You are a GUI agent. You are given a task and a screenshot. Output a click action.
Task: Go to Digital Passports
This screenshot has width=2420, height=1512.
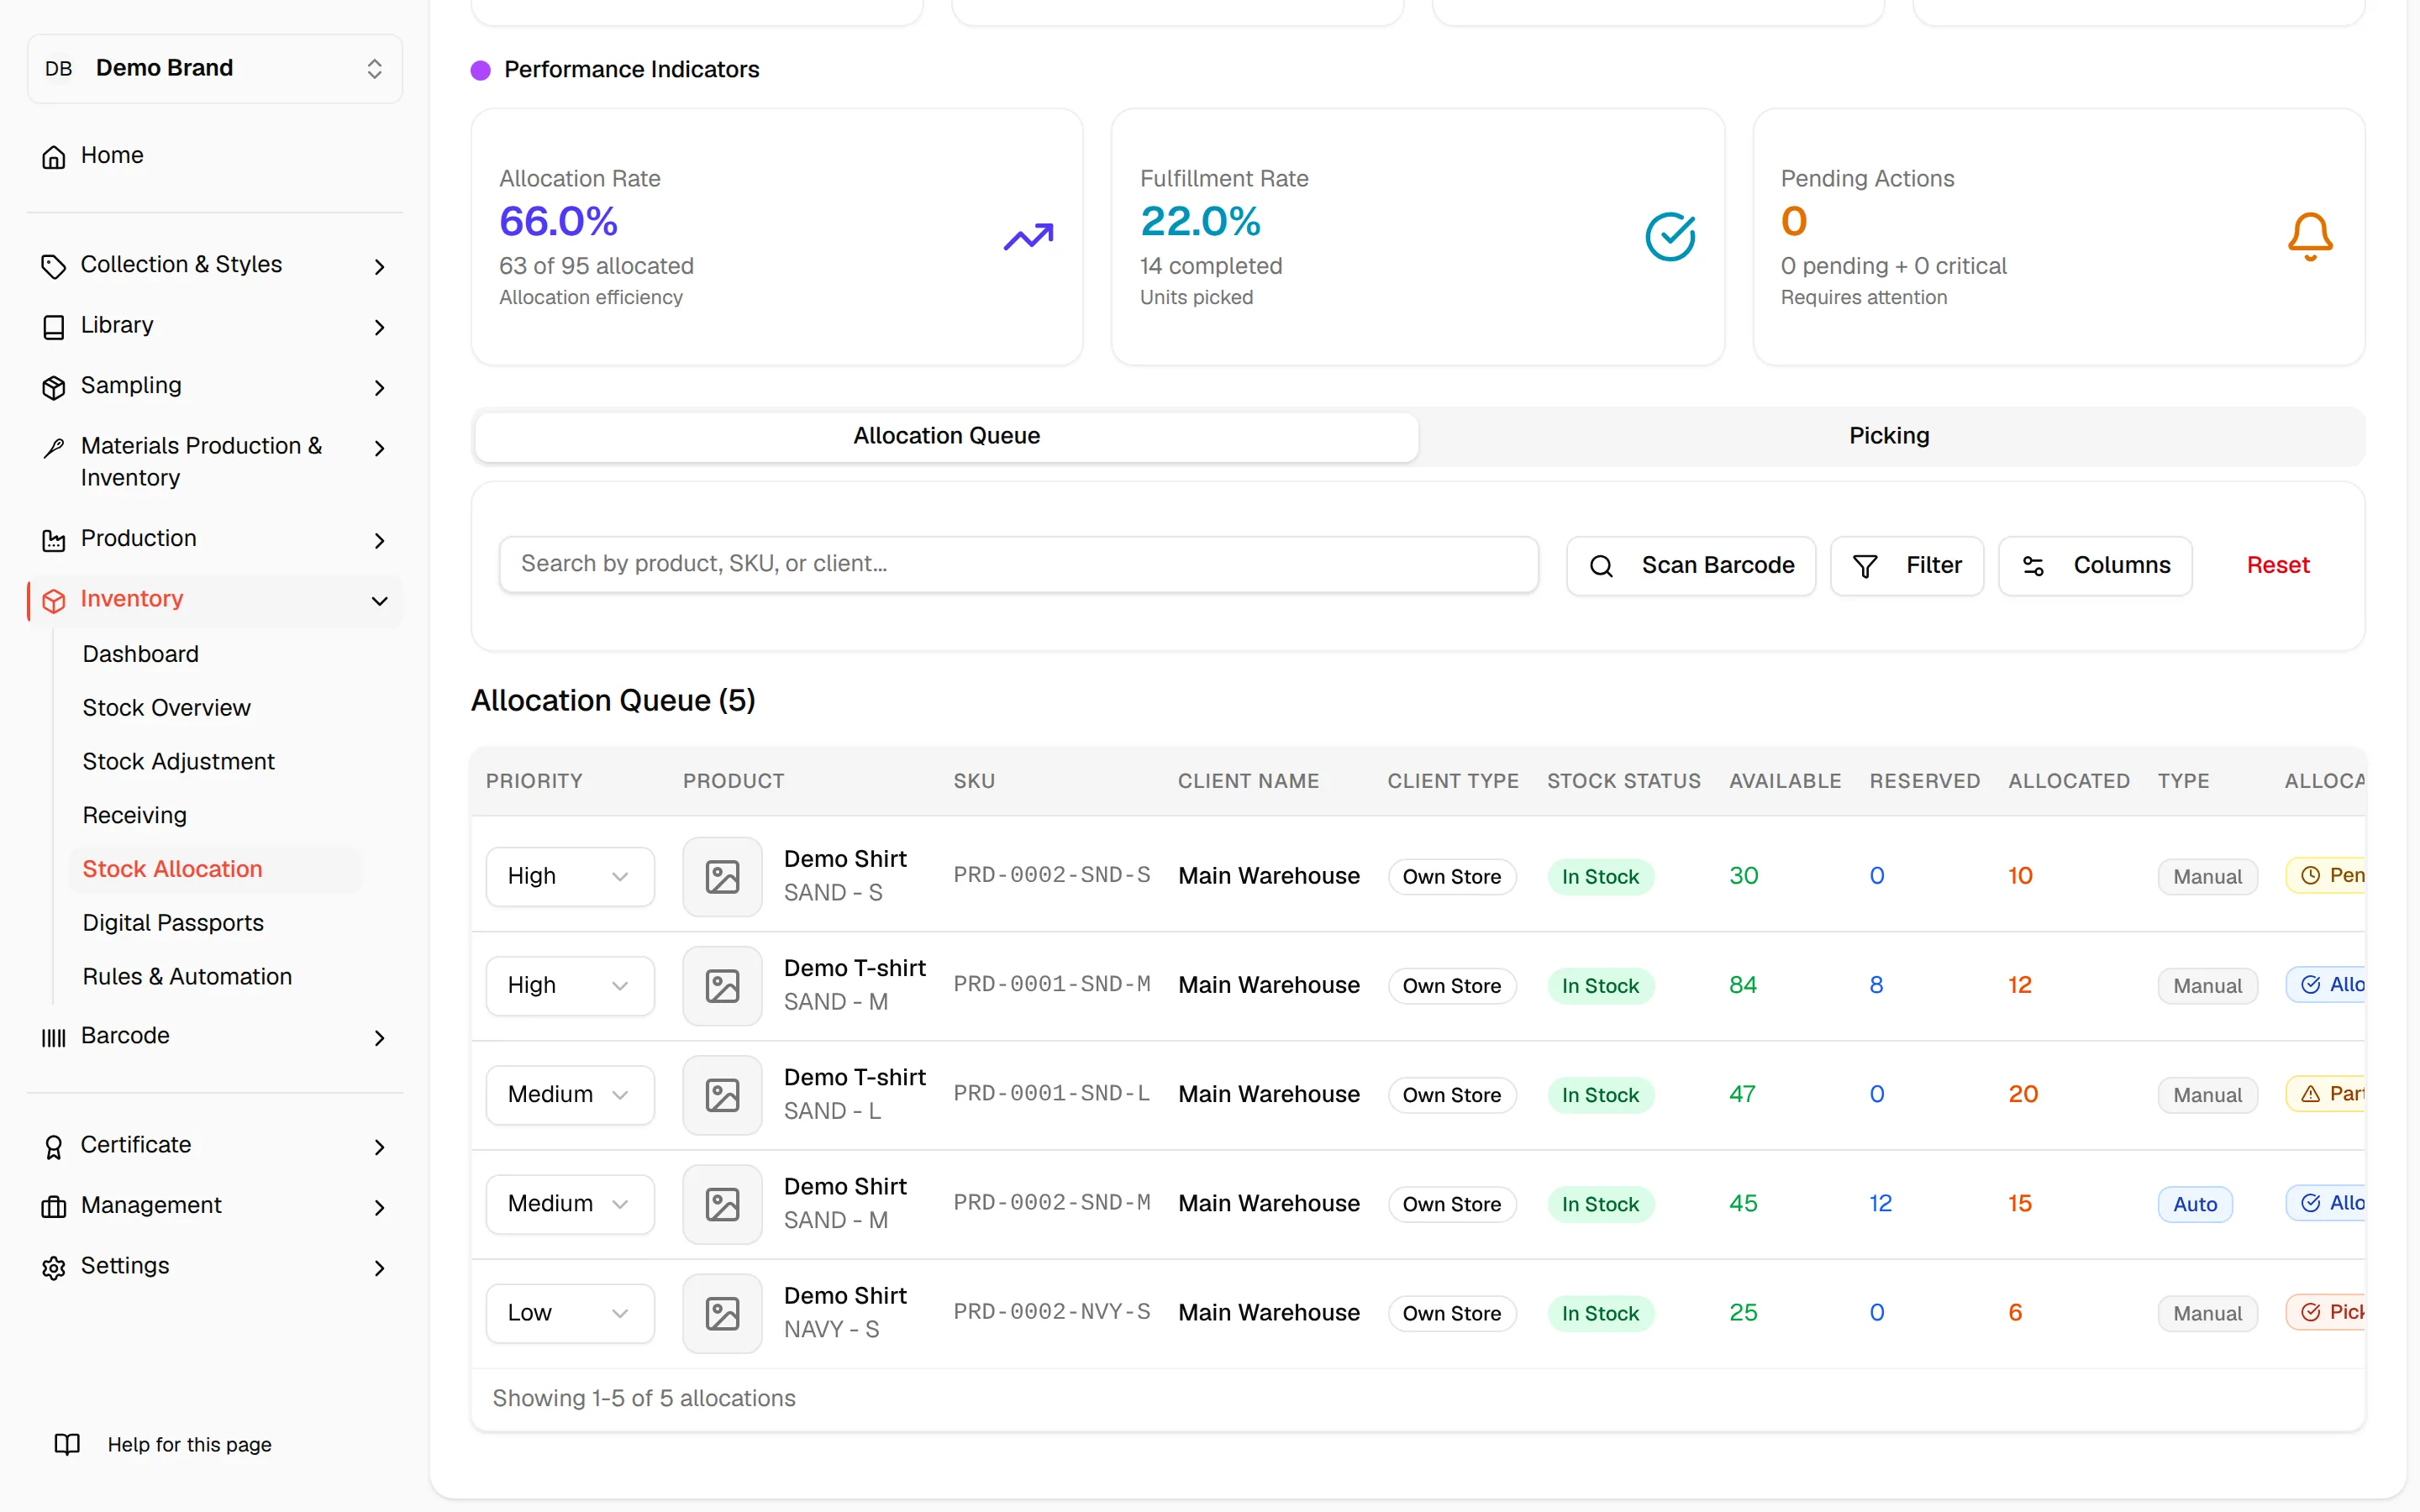[173, 922]
